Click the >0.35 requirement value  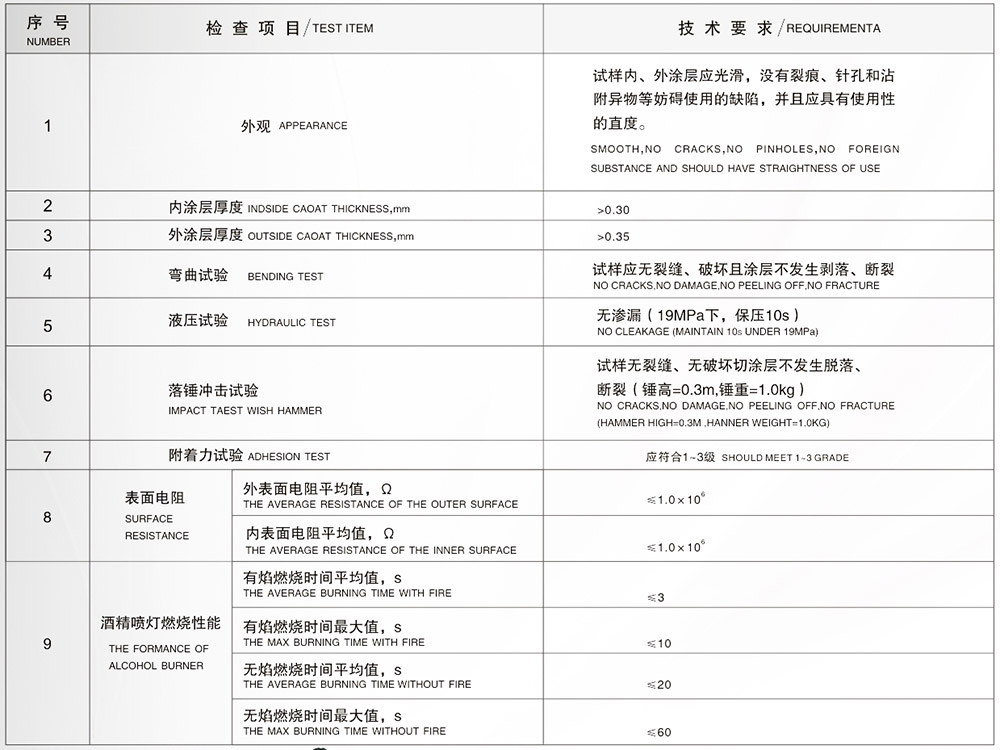(613, 237)
